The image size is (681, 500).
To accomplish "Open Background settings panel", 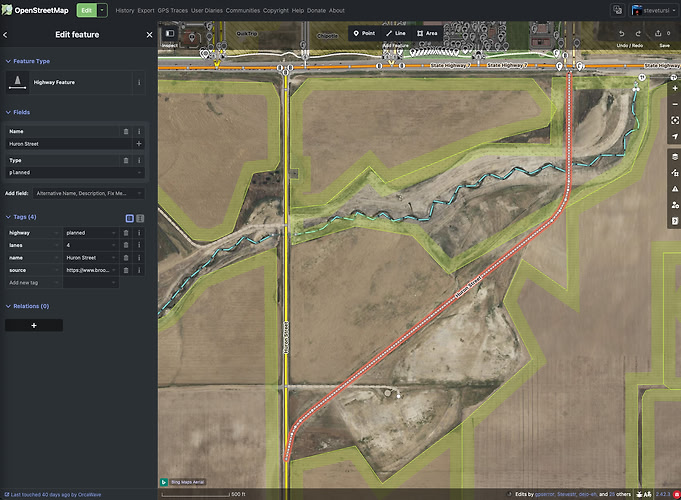I will pos(674,157).
